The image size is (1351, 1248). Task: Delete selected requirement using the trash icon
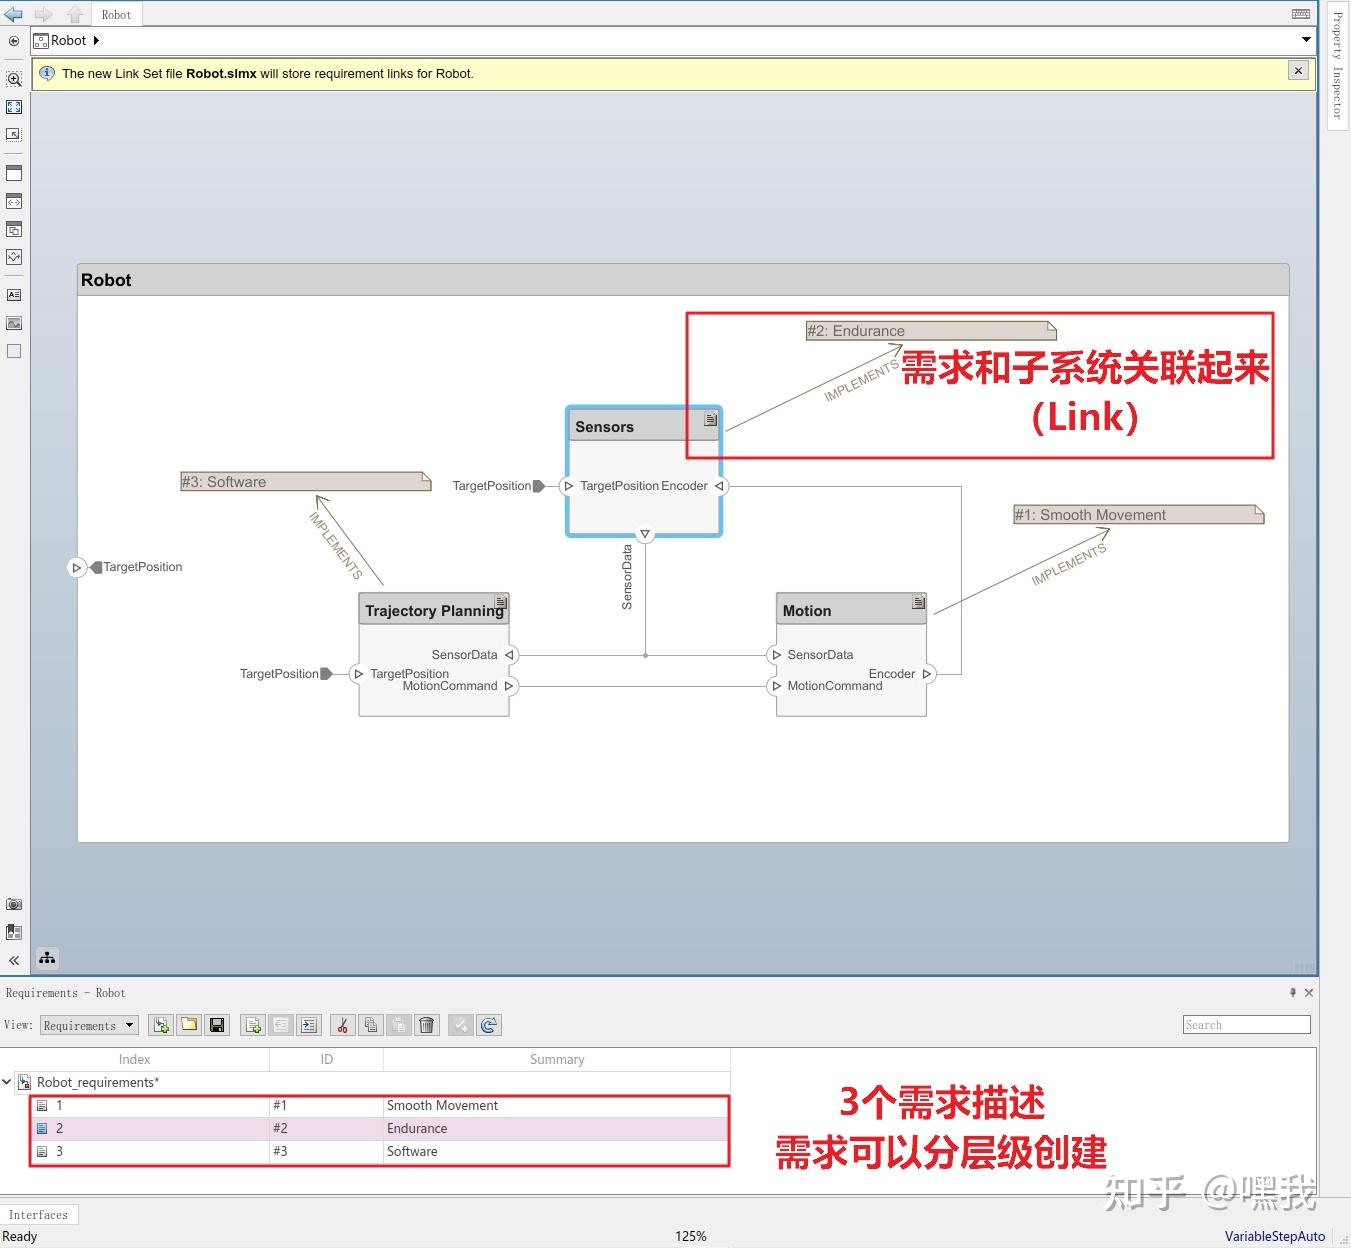(427, 1024)
